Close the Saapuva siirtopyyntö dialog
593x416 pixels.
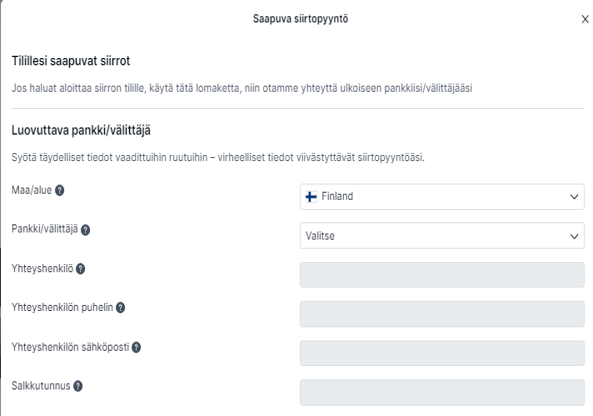pos(585,19)
